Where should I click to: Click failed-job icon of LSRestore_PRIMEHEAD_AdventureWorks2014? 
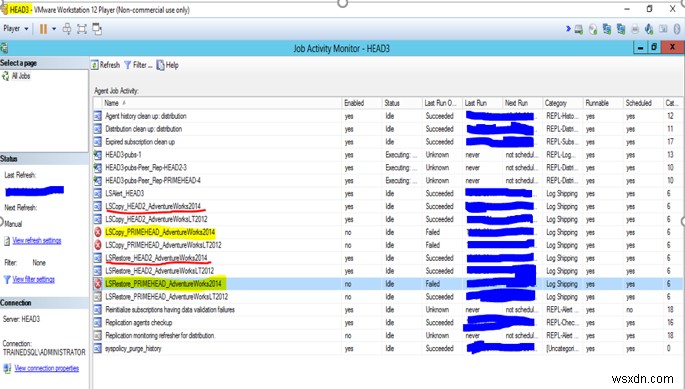pos(98,284)
